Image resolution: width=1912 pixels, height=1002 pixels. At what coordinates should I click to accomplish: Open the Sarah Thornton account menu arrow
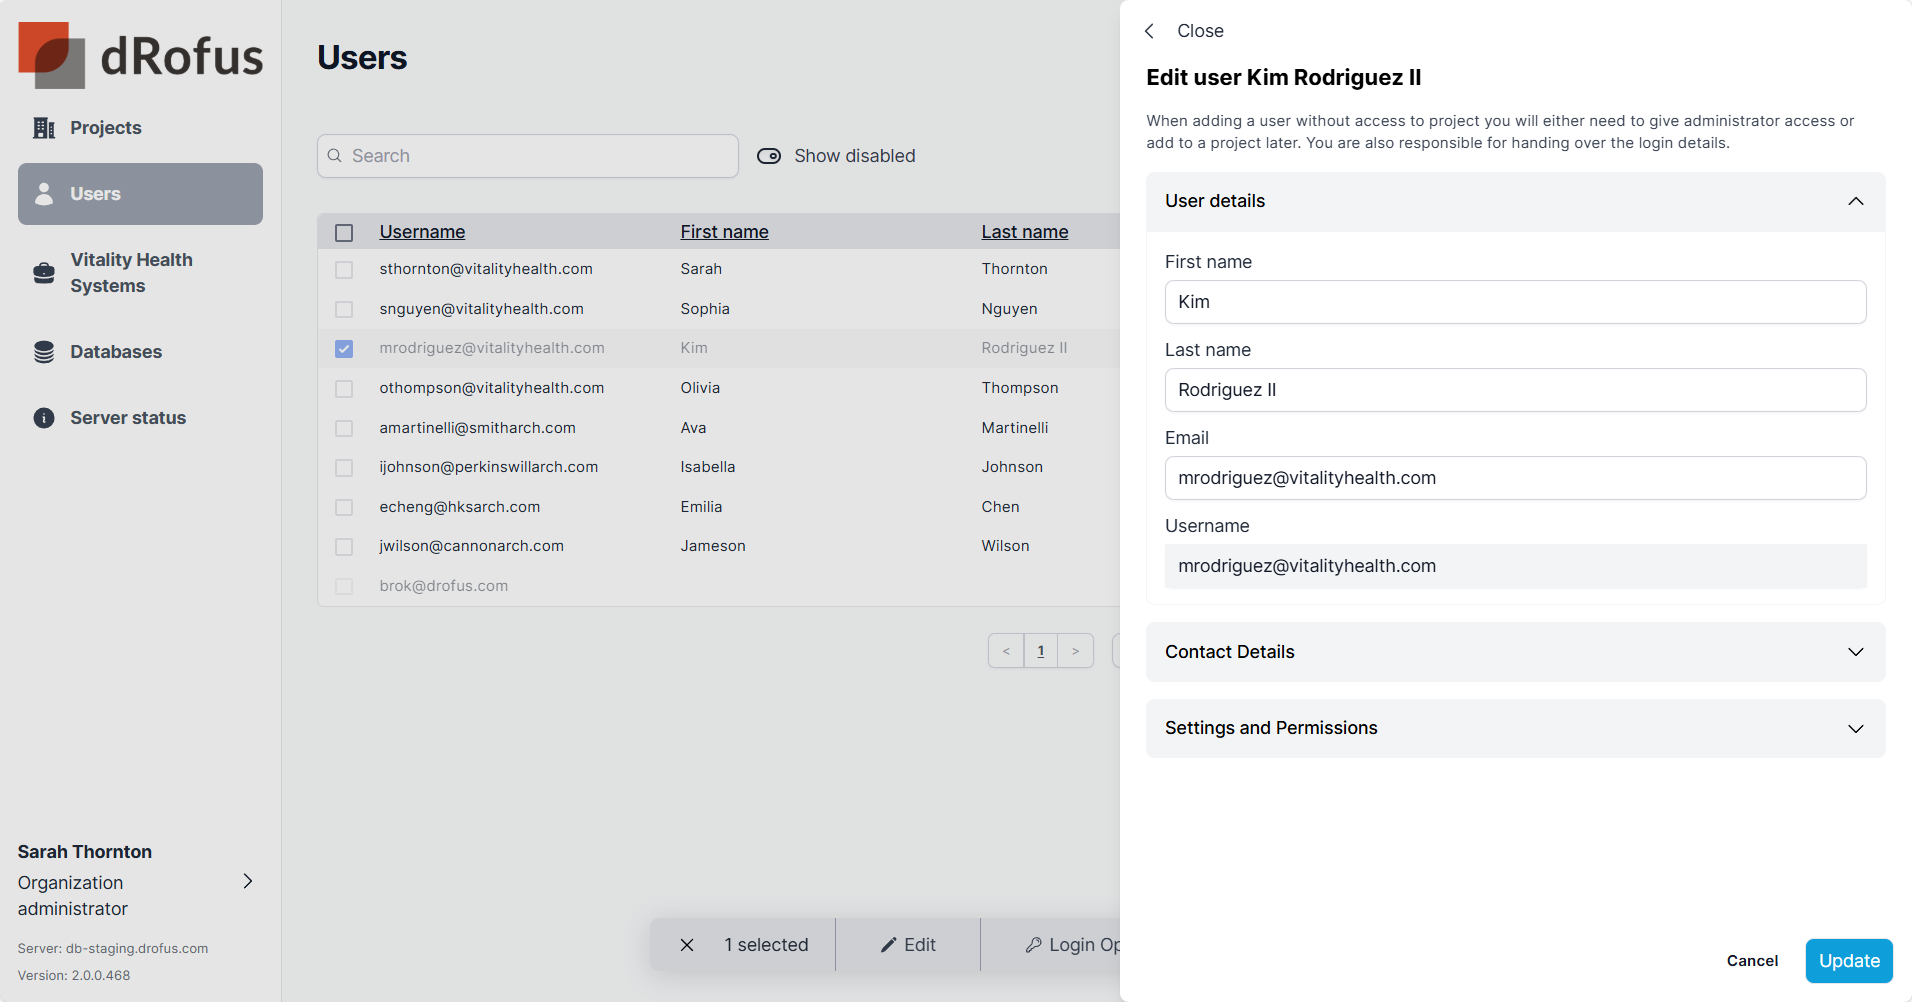coord(248,881)
